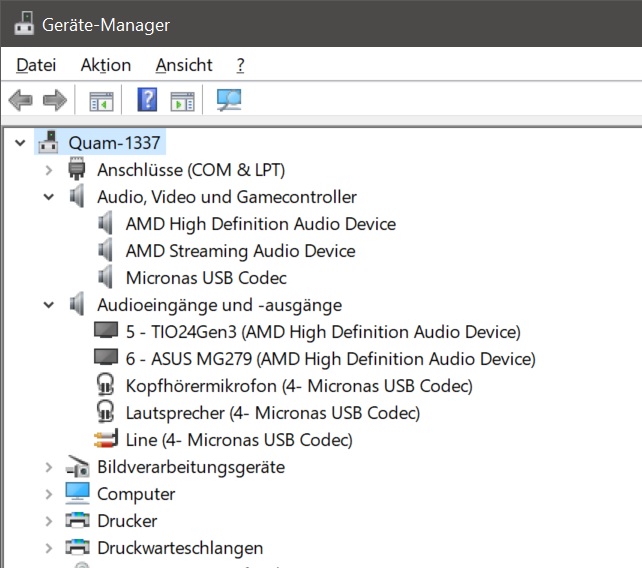The height and width of the screenshot is (568, 642).
Task: Click the Geräte-Manager window title text
Action: click(106, 25)
